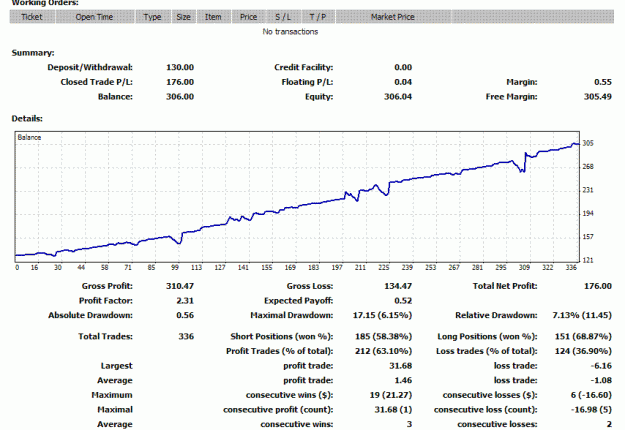This screenshot has height=430, width=625.
Task: Click the Gross Loss value 134.47
Action: pos(398,286)
